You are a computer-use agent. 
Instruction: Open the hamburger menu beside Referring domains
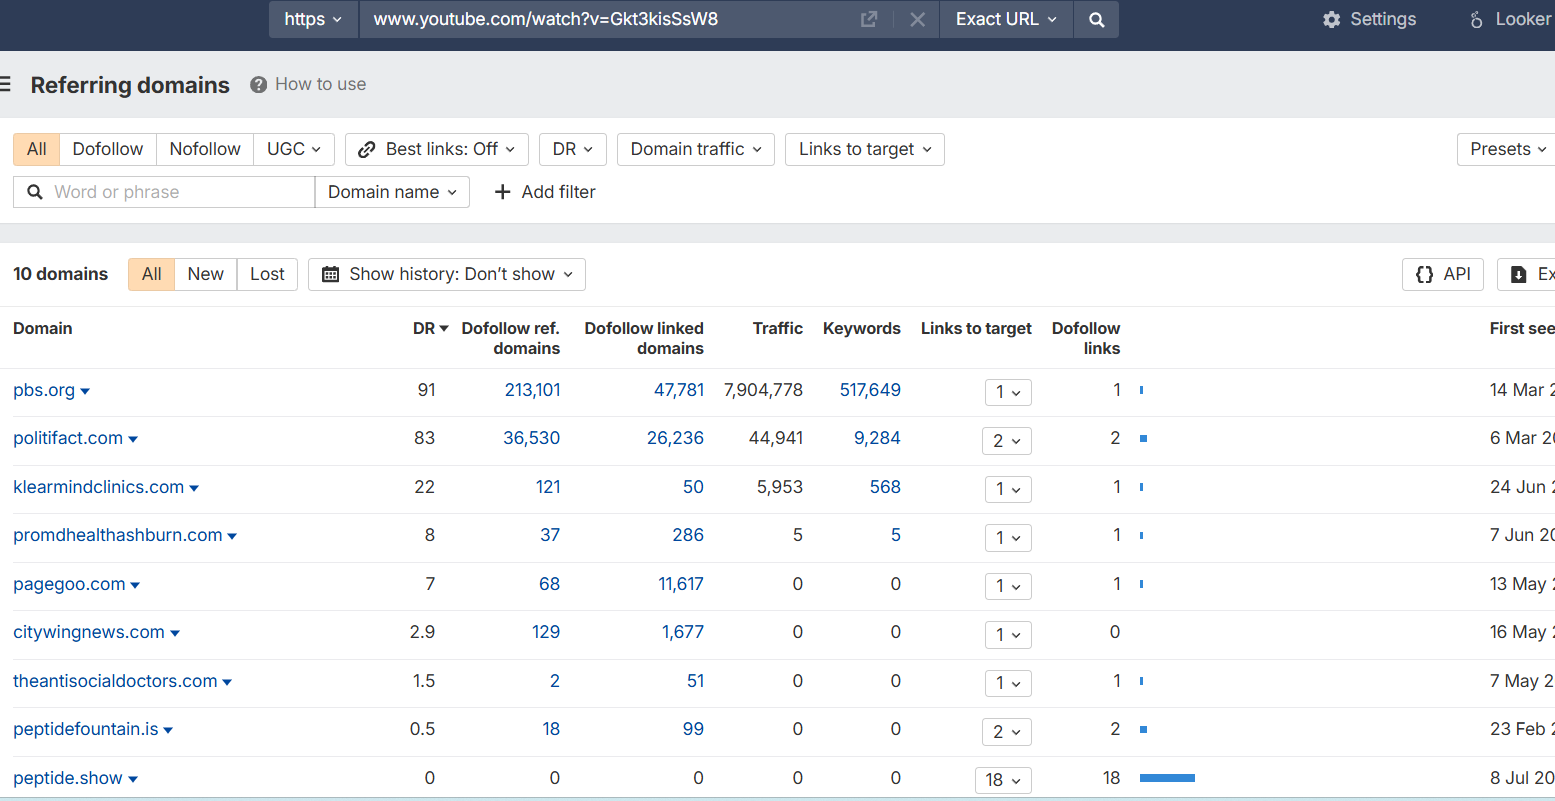[5, 85]
